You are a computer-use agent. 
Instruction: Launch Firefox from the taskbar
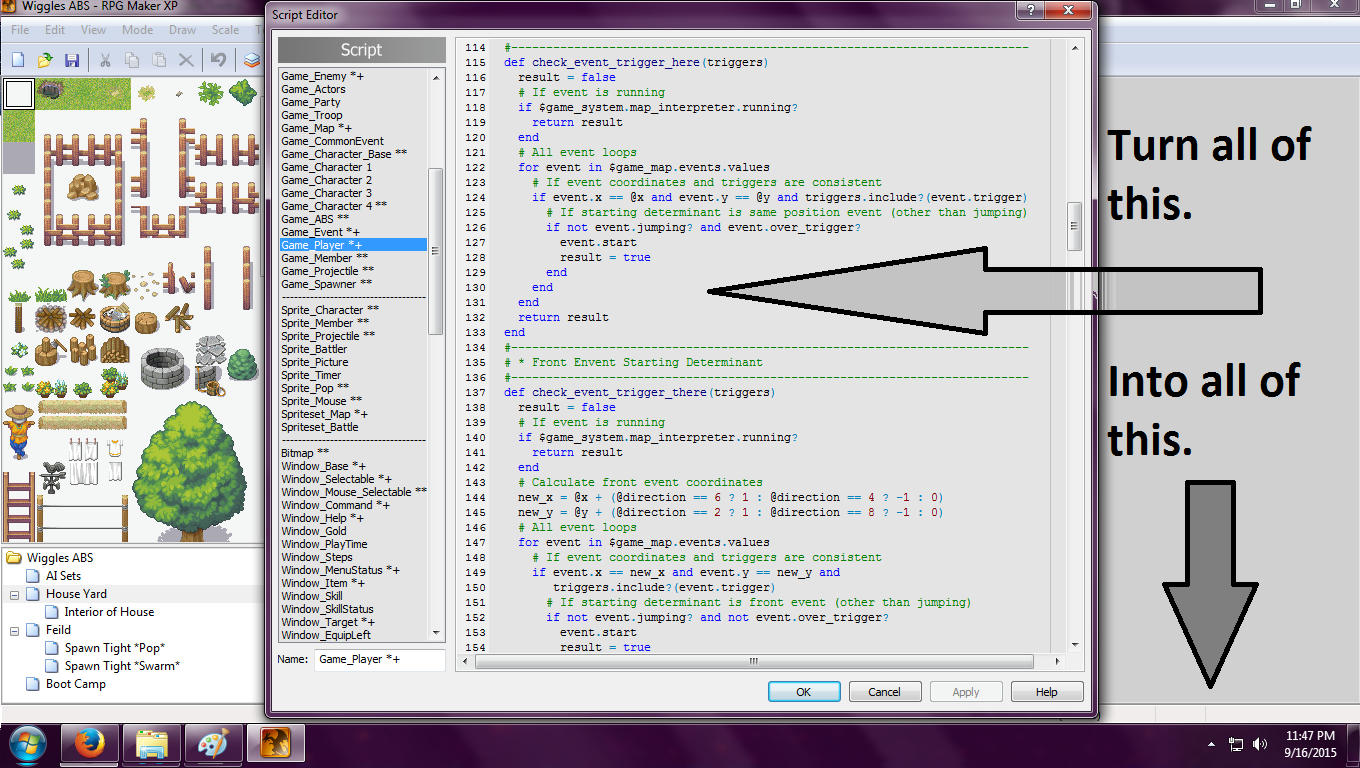(x=90, y=744)
